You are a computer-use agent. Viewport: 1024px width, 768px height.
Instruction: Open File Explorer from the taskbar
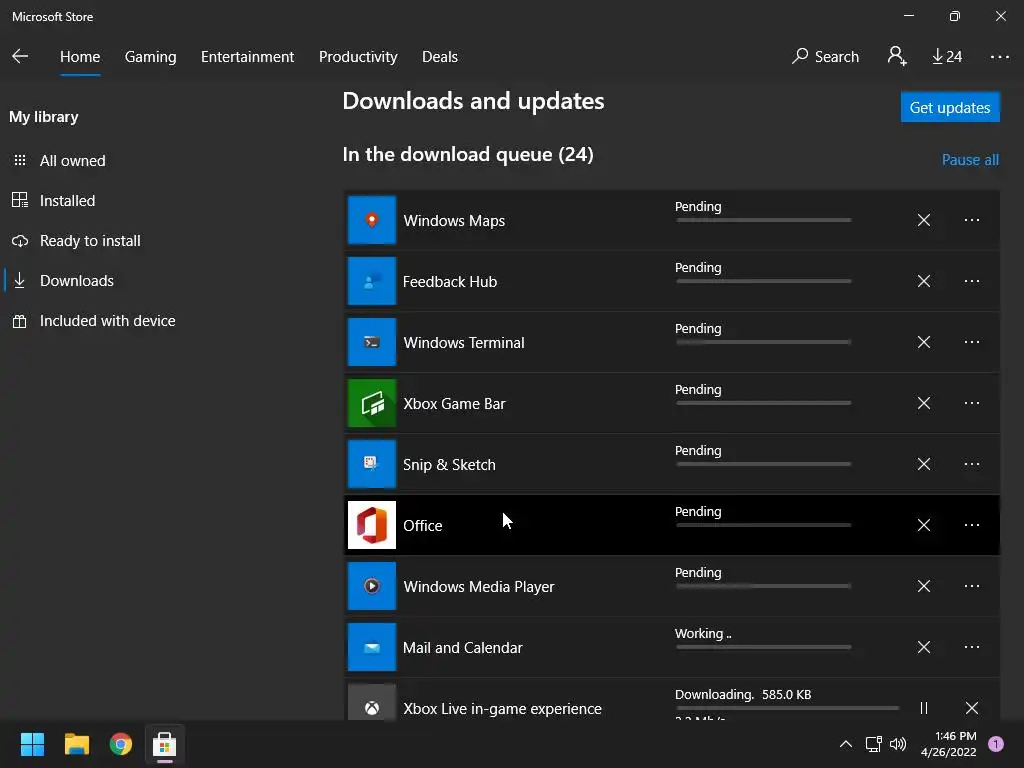click(76, 744)
